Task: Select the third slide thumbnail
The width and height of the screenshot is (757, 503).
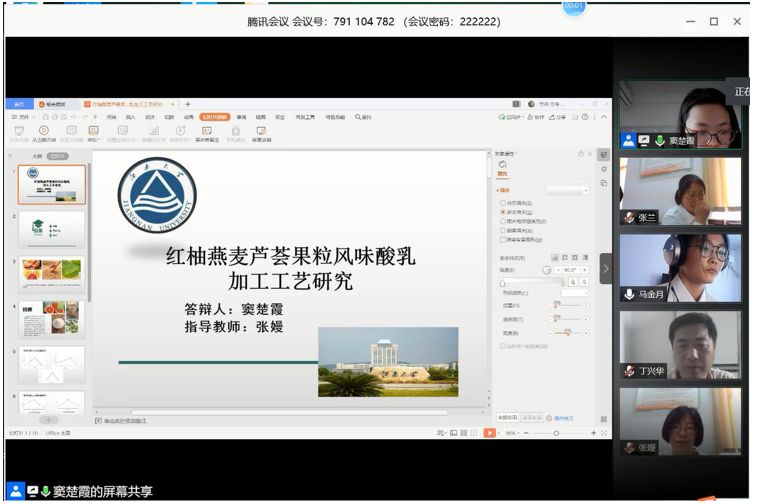Action: pos(52,274)
